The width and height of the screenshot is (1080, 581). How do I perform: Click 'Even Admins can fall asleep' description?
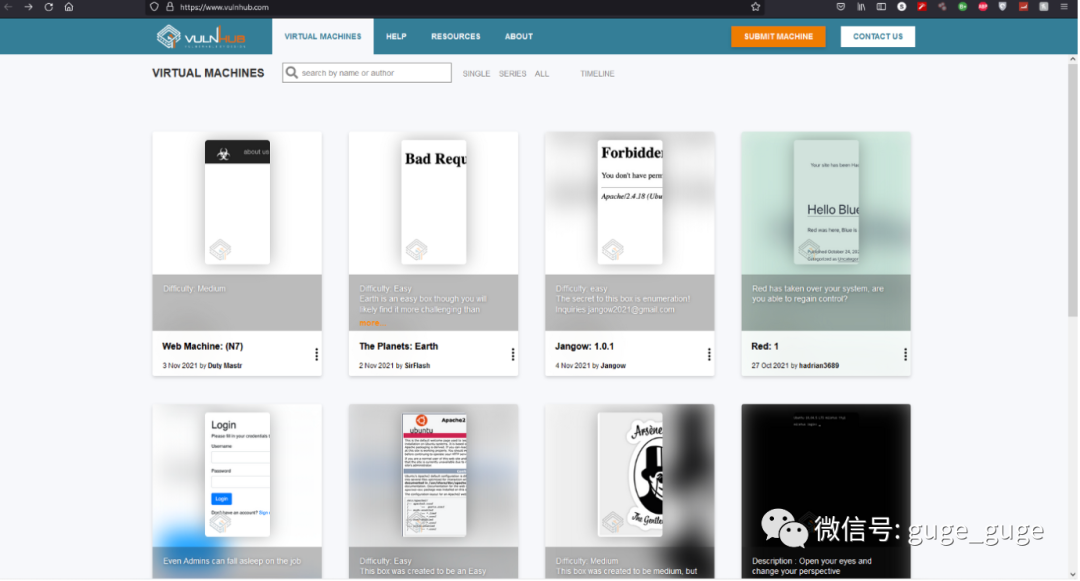232,561
